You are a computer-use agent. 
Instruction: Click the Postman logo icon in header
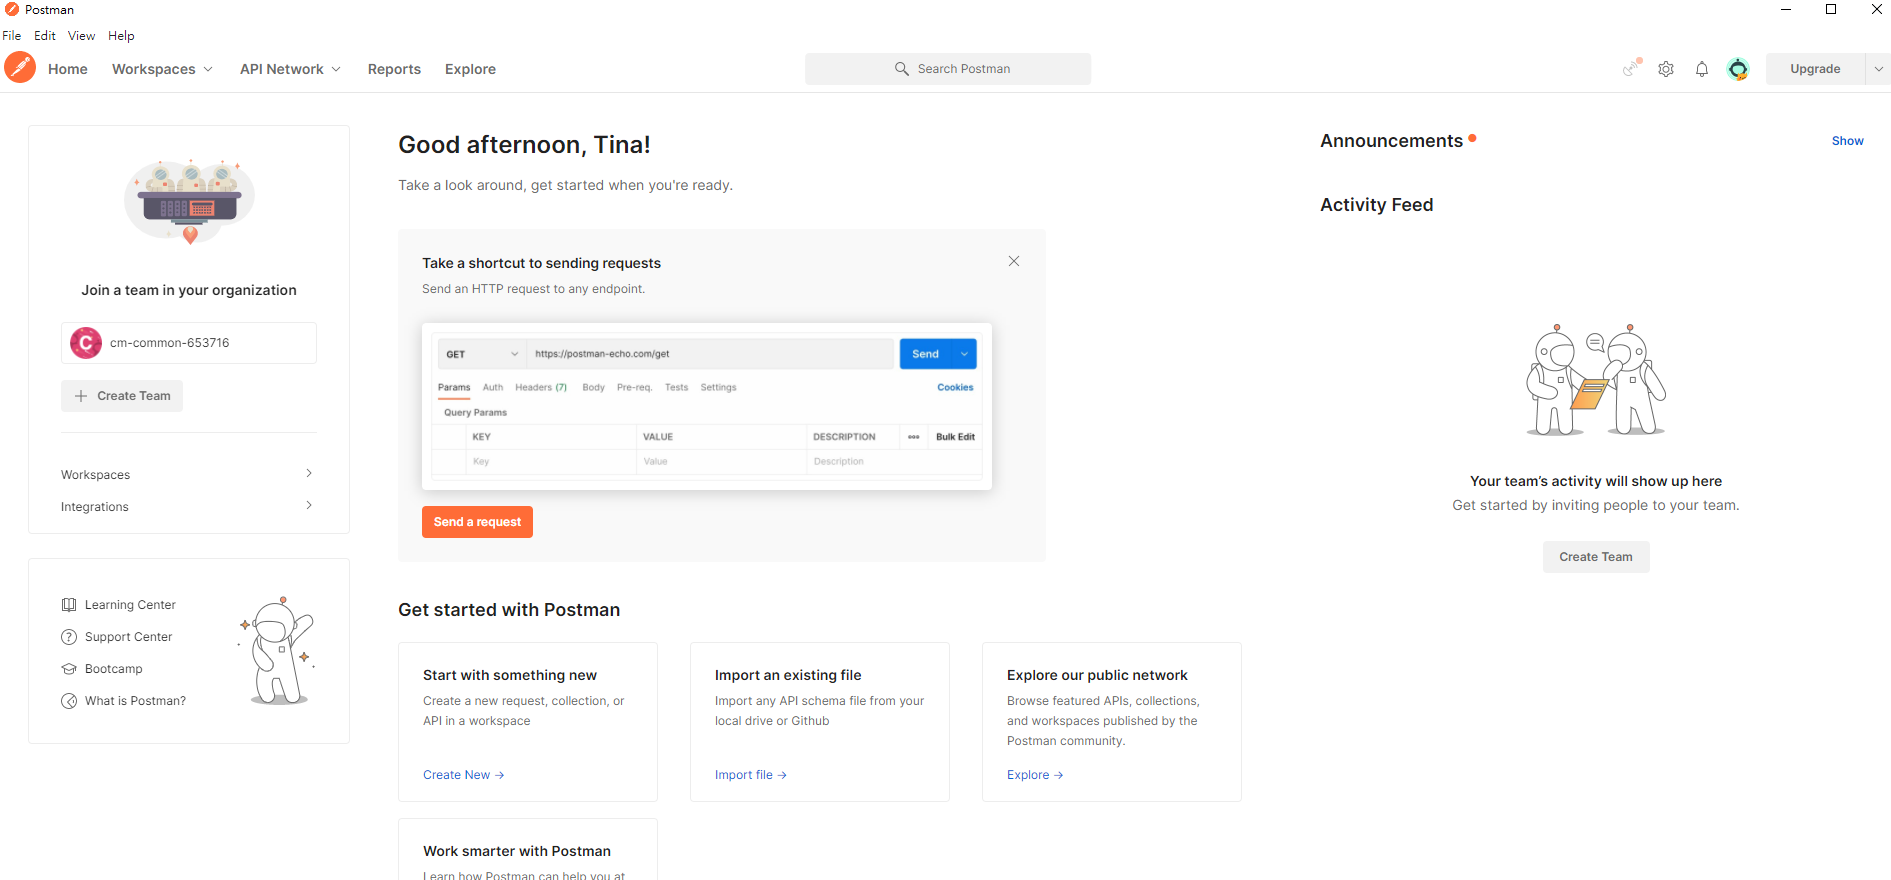[20, 68]
